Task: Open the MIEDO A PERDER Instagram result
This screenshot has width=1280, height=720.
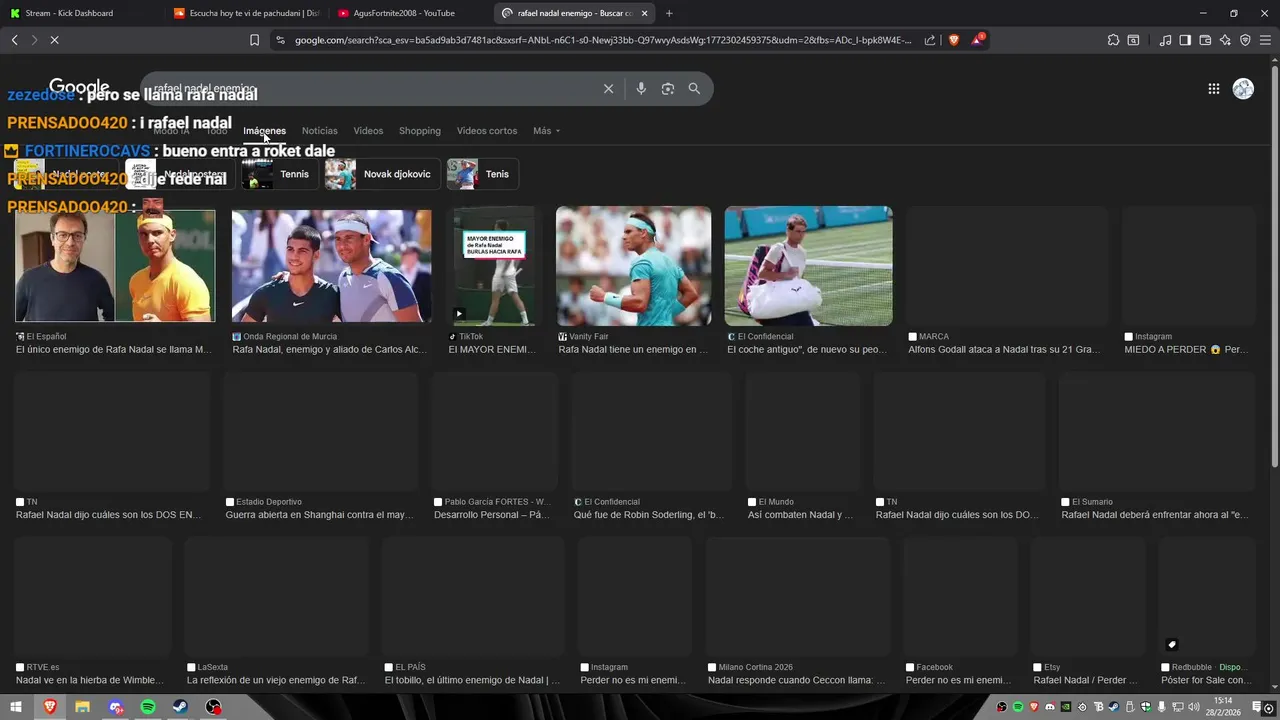Action: (x=1187, y=350)
